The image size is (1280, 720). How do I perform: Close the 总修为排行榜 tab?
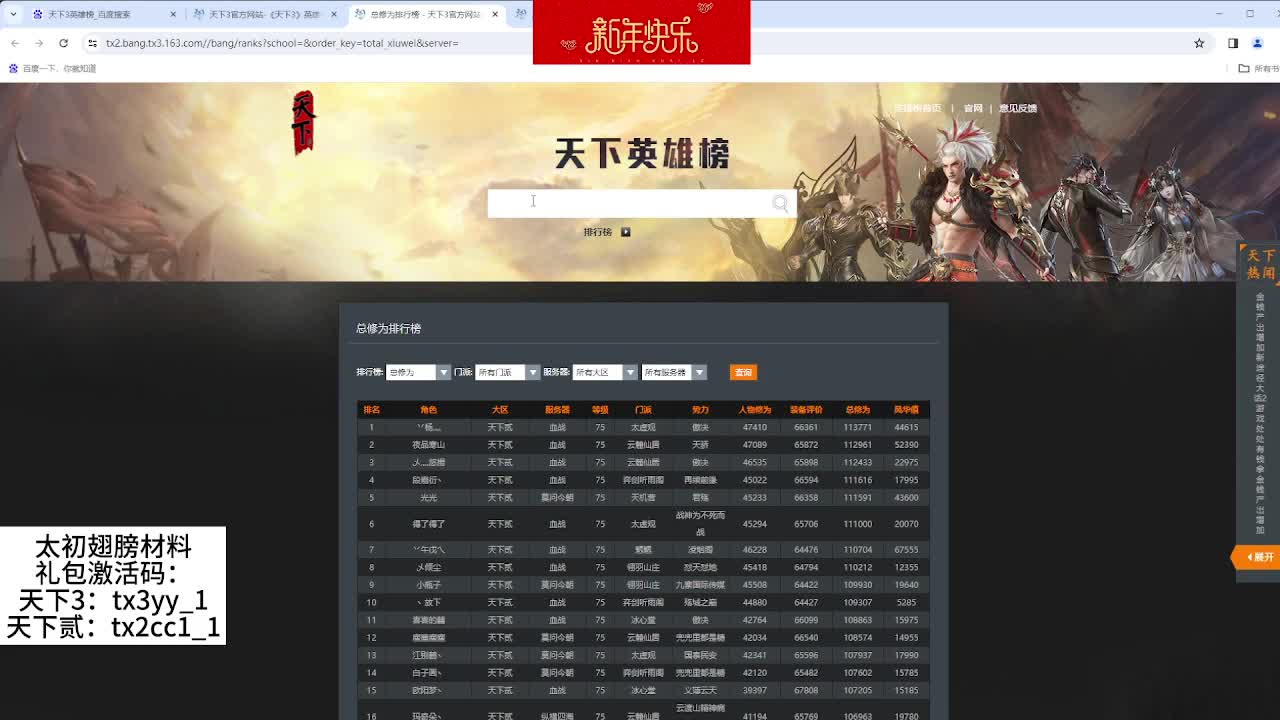tap(495, 14)
